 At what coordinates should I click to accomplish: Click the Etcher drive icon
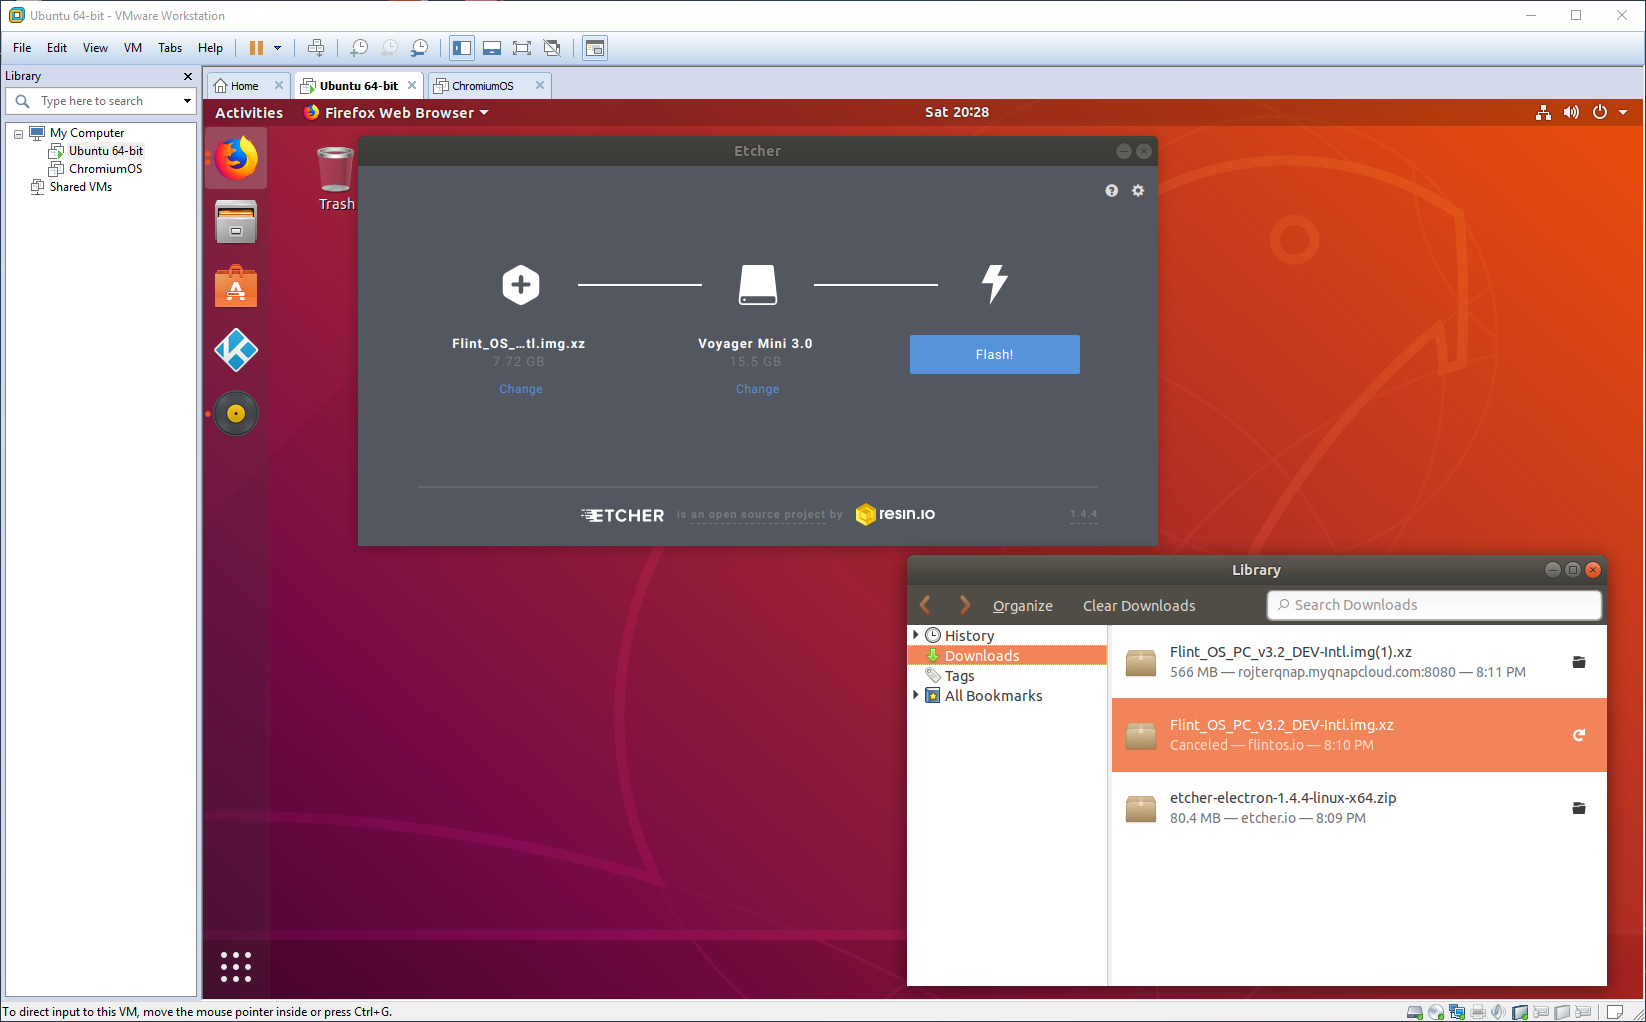(758, 285)
